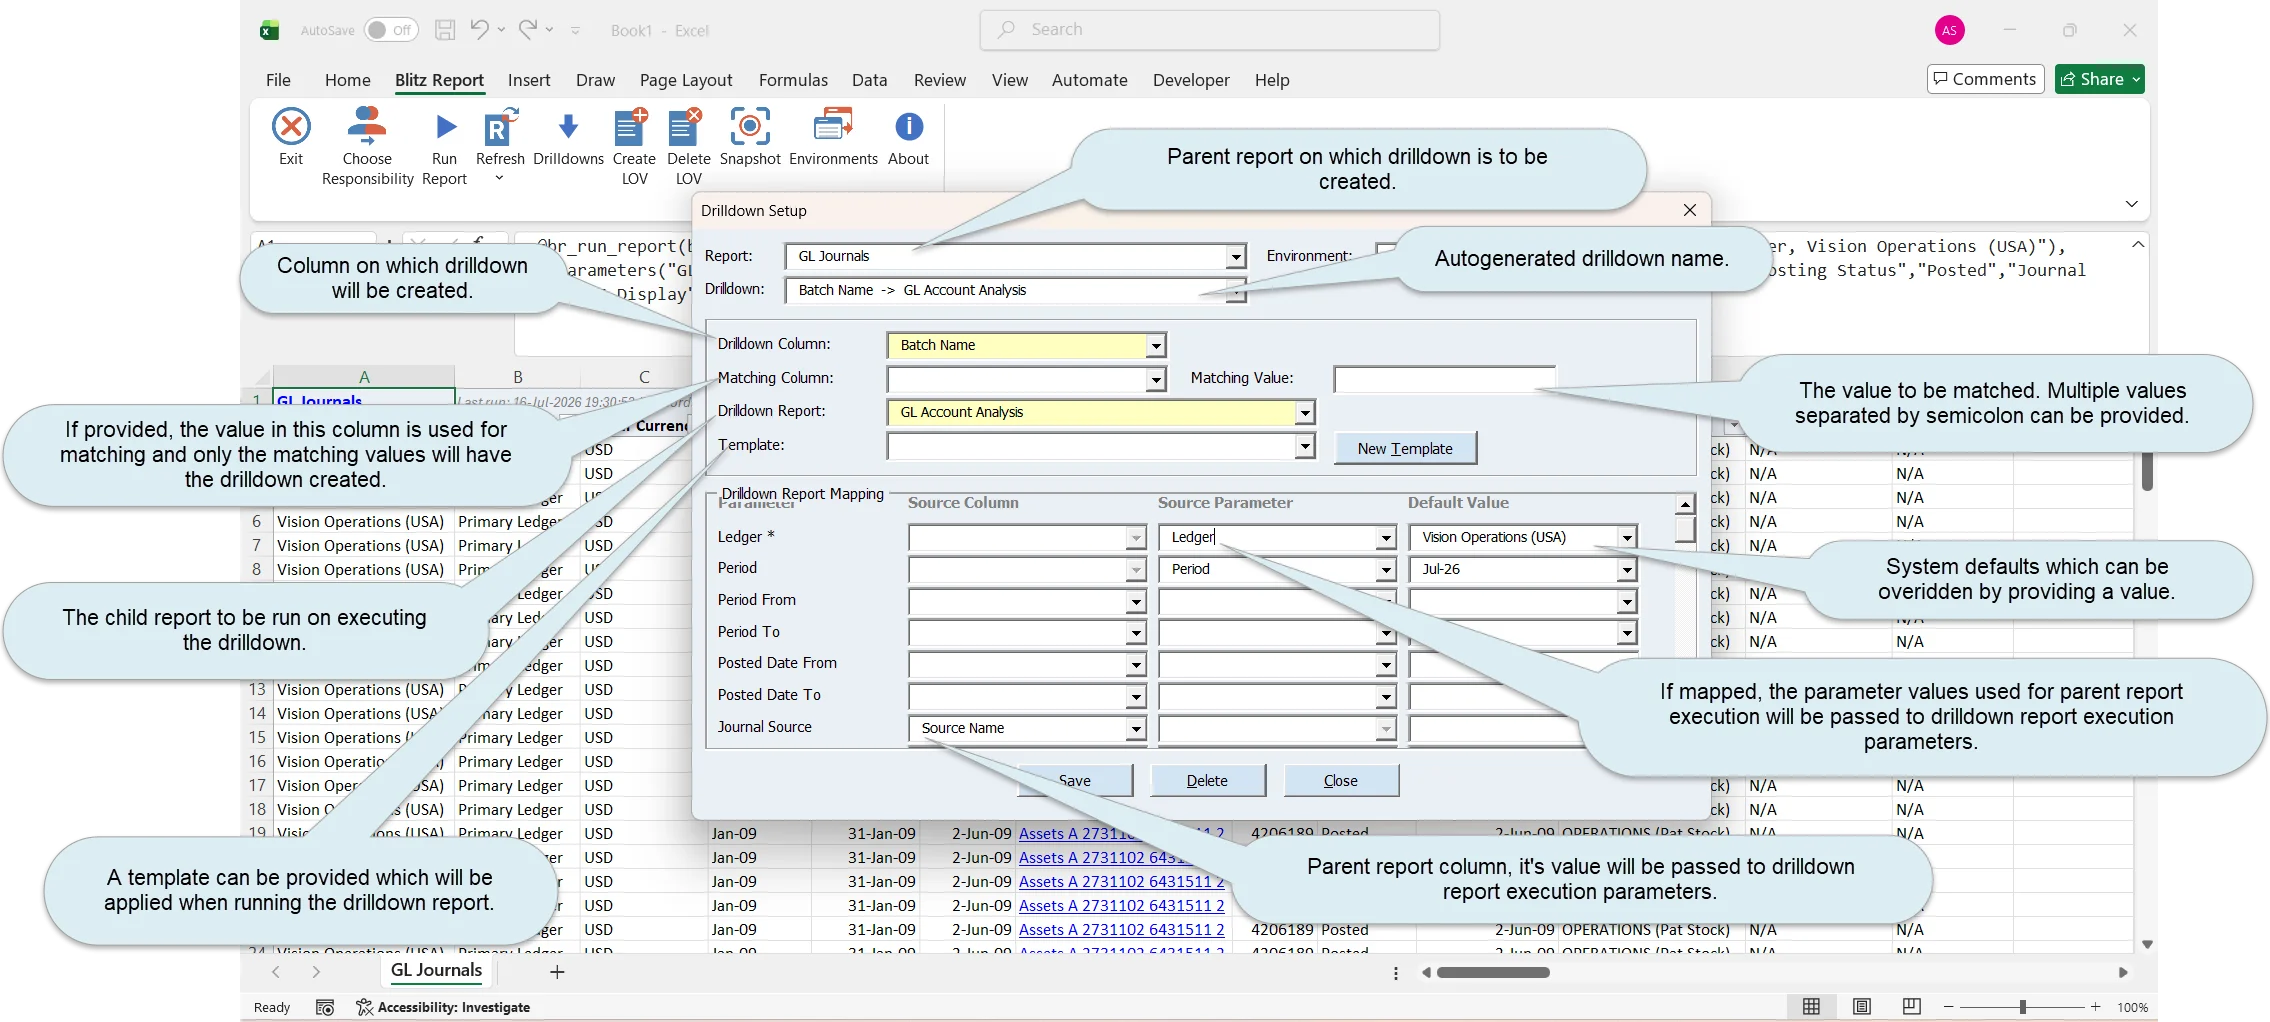
Task: Open the Jul-26 Default Value dropdown
Action: click(x=1627, y=570)
